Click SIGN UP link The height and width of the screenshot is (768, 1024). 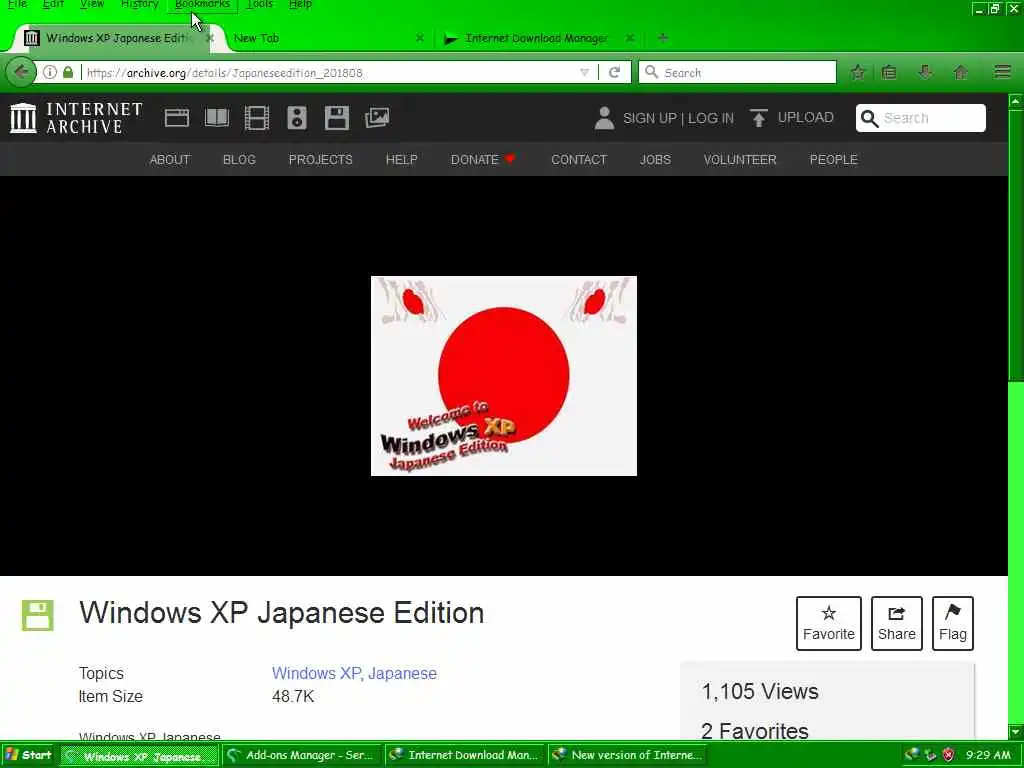pyautogui.click(x=650, y=118)
